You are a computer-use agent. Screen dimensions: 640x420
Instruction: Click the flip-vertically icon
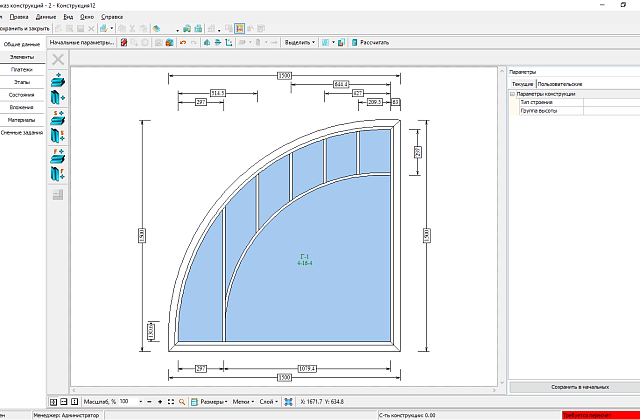[x=218, y=42]
